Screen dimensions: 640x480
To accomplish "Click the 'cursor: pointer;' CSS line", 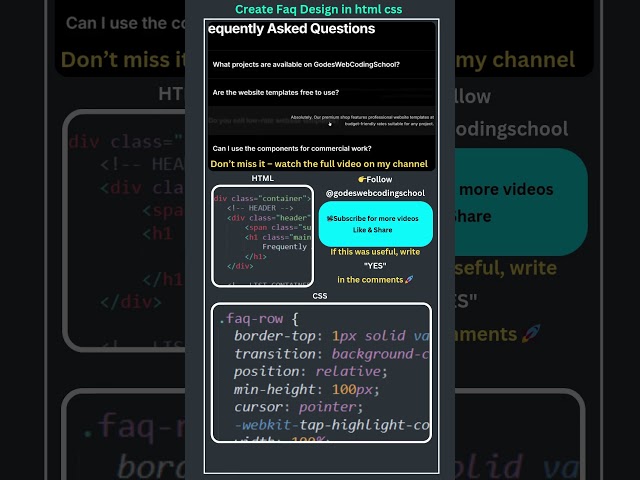I will tap(298, 407).
